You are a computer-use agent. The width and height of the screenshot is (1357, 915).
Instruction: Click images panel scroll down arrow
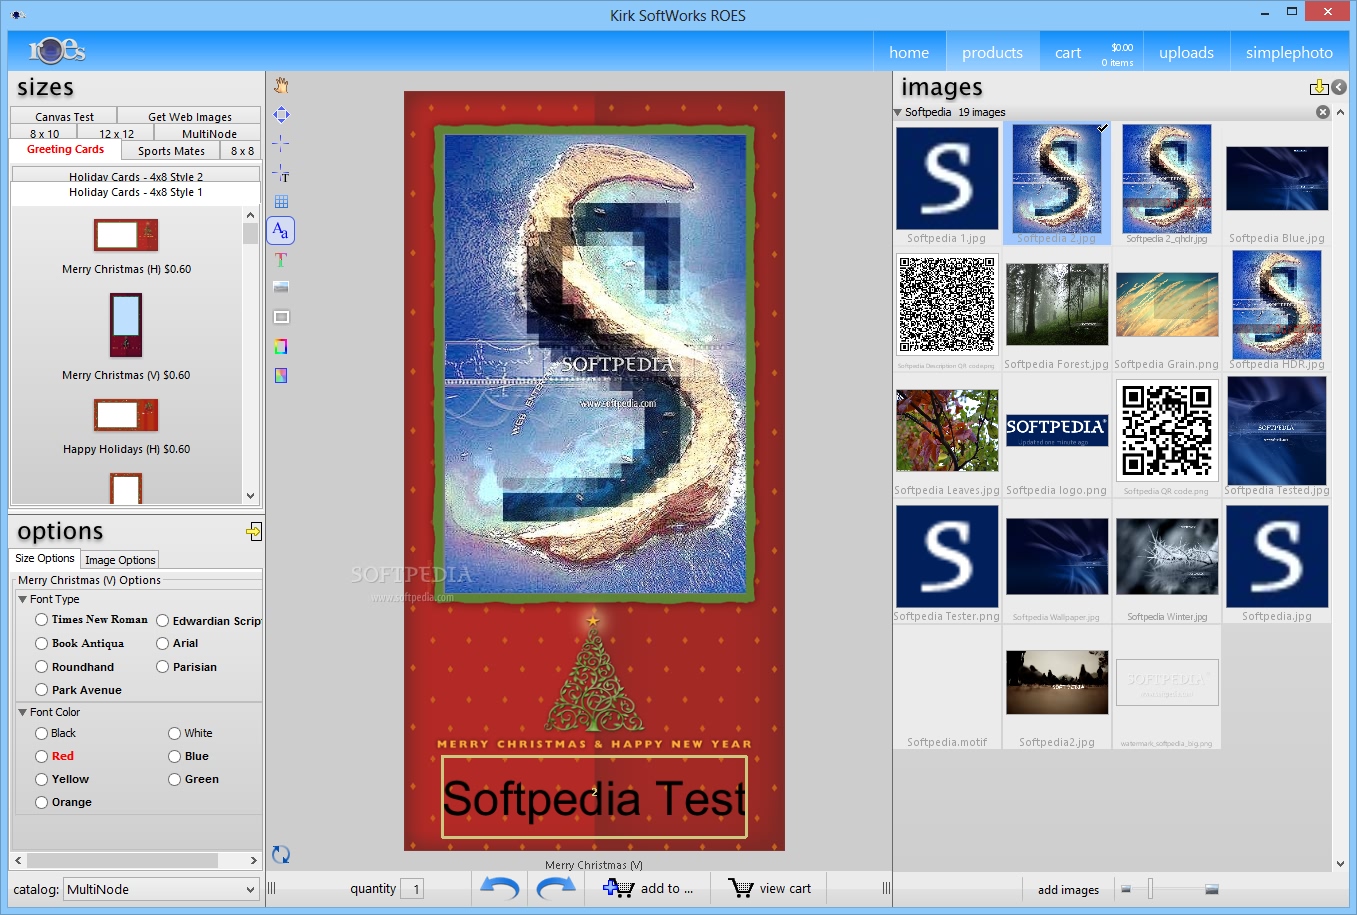coord(1340,864)
